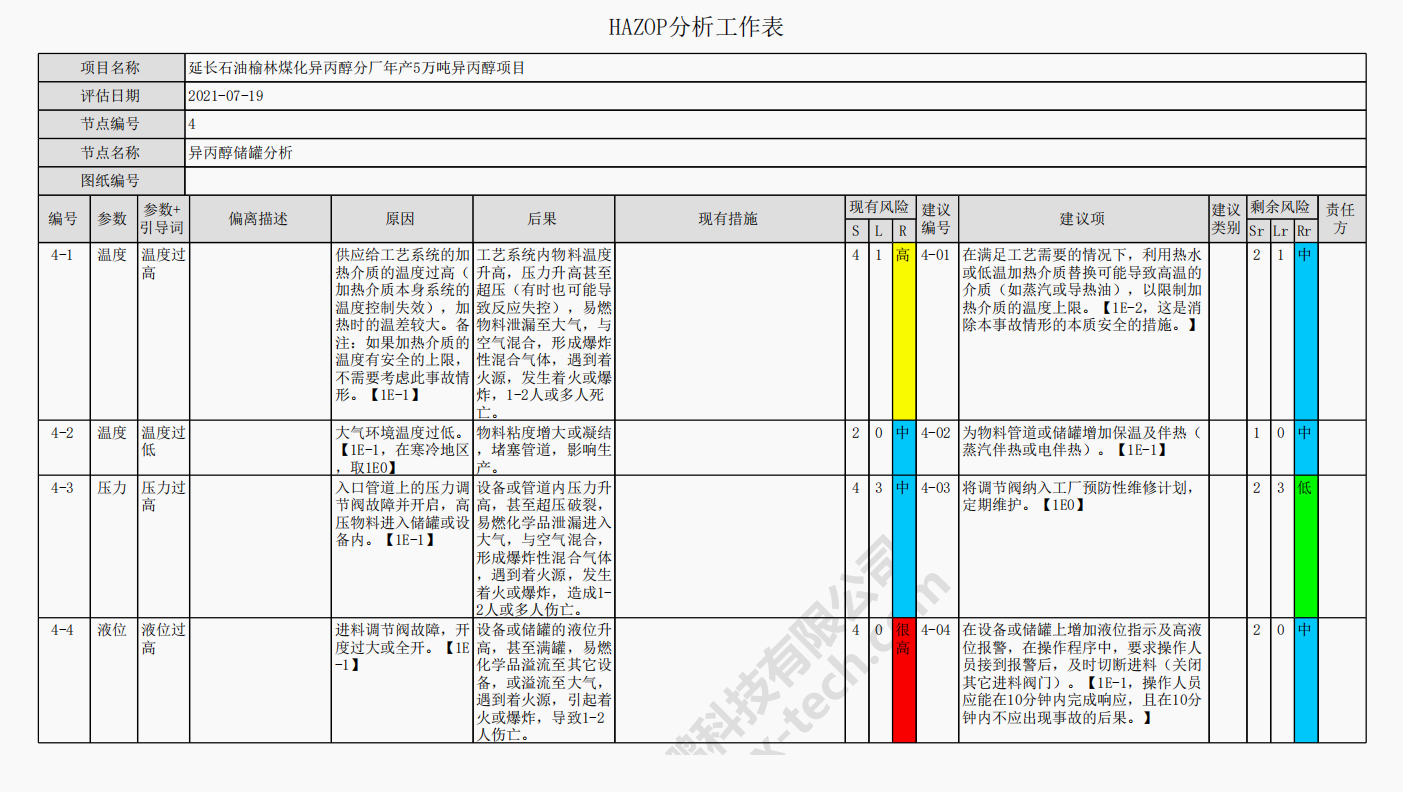Click the red 很高 risk cell
Image resolution: width=1403 pixels, height=792 pixels.
[x=903, y=680]
